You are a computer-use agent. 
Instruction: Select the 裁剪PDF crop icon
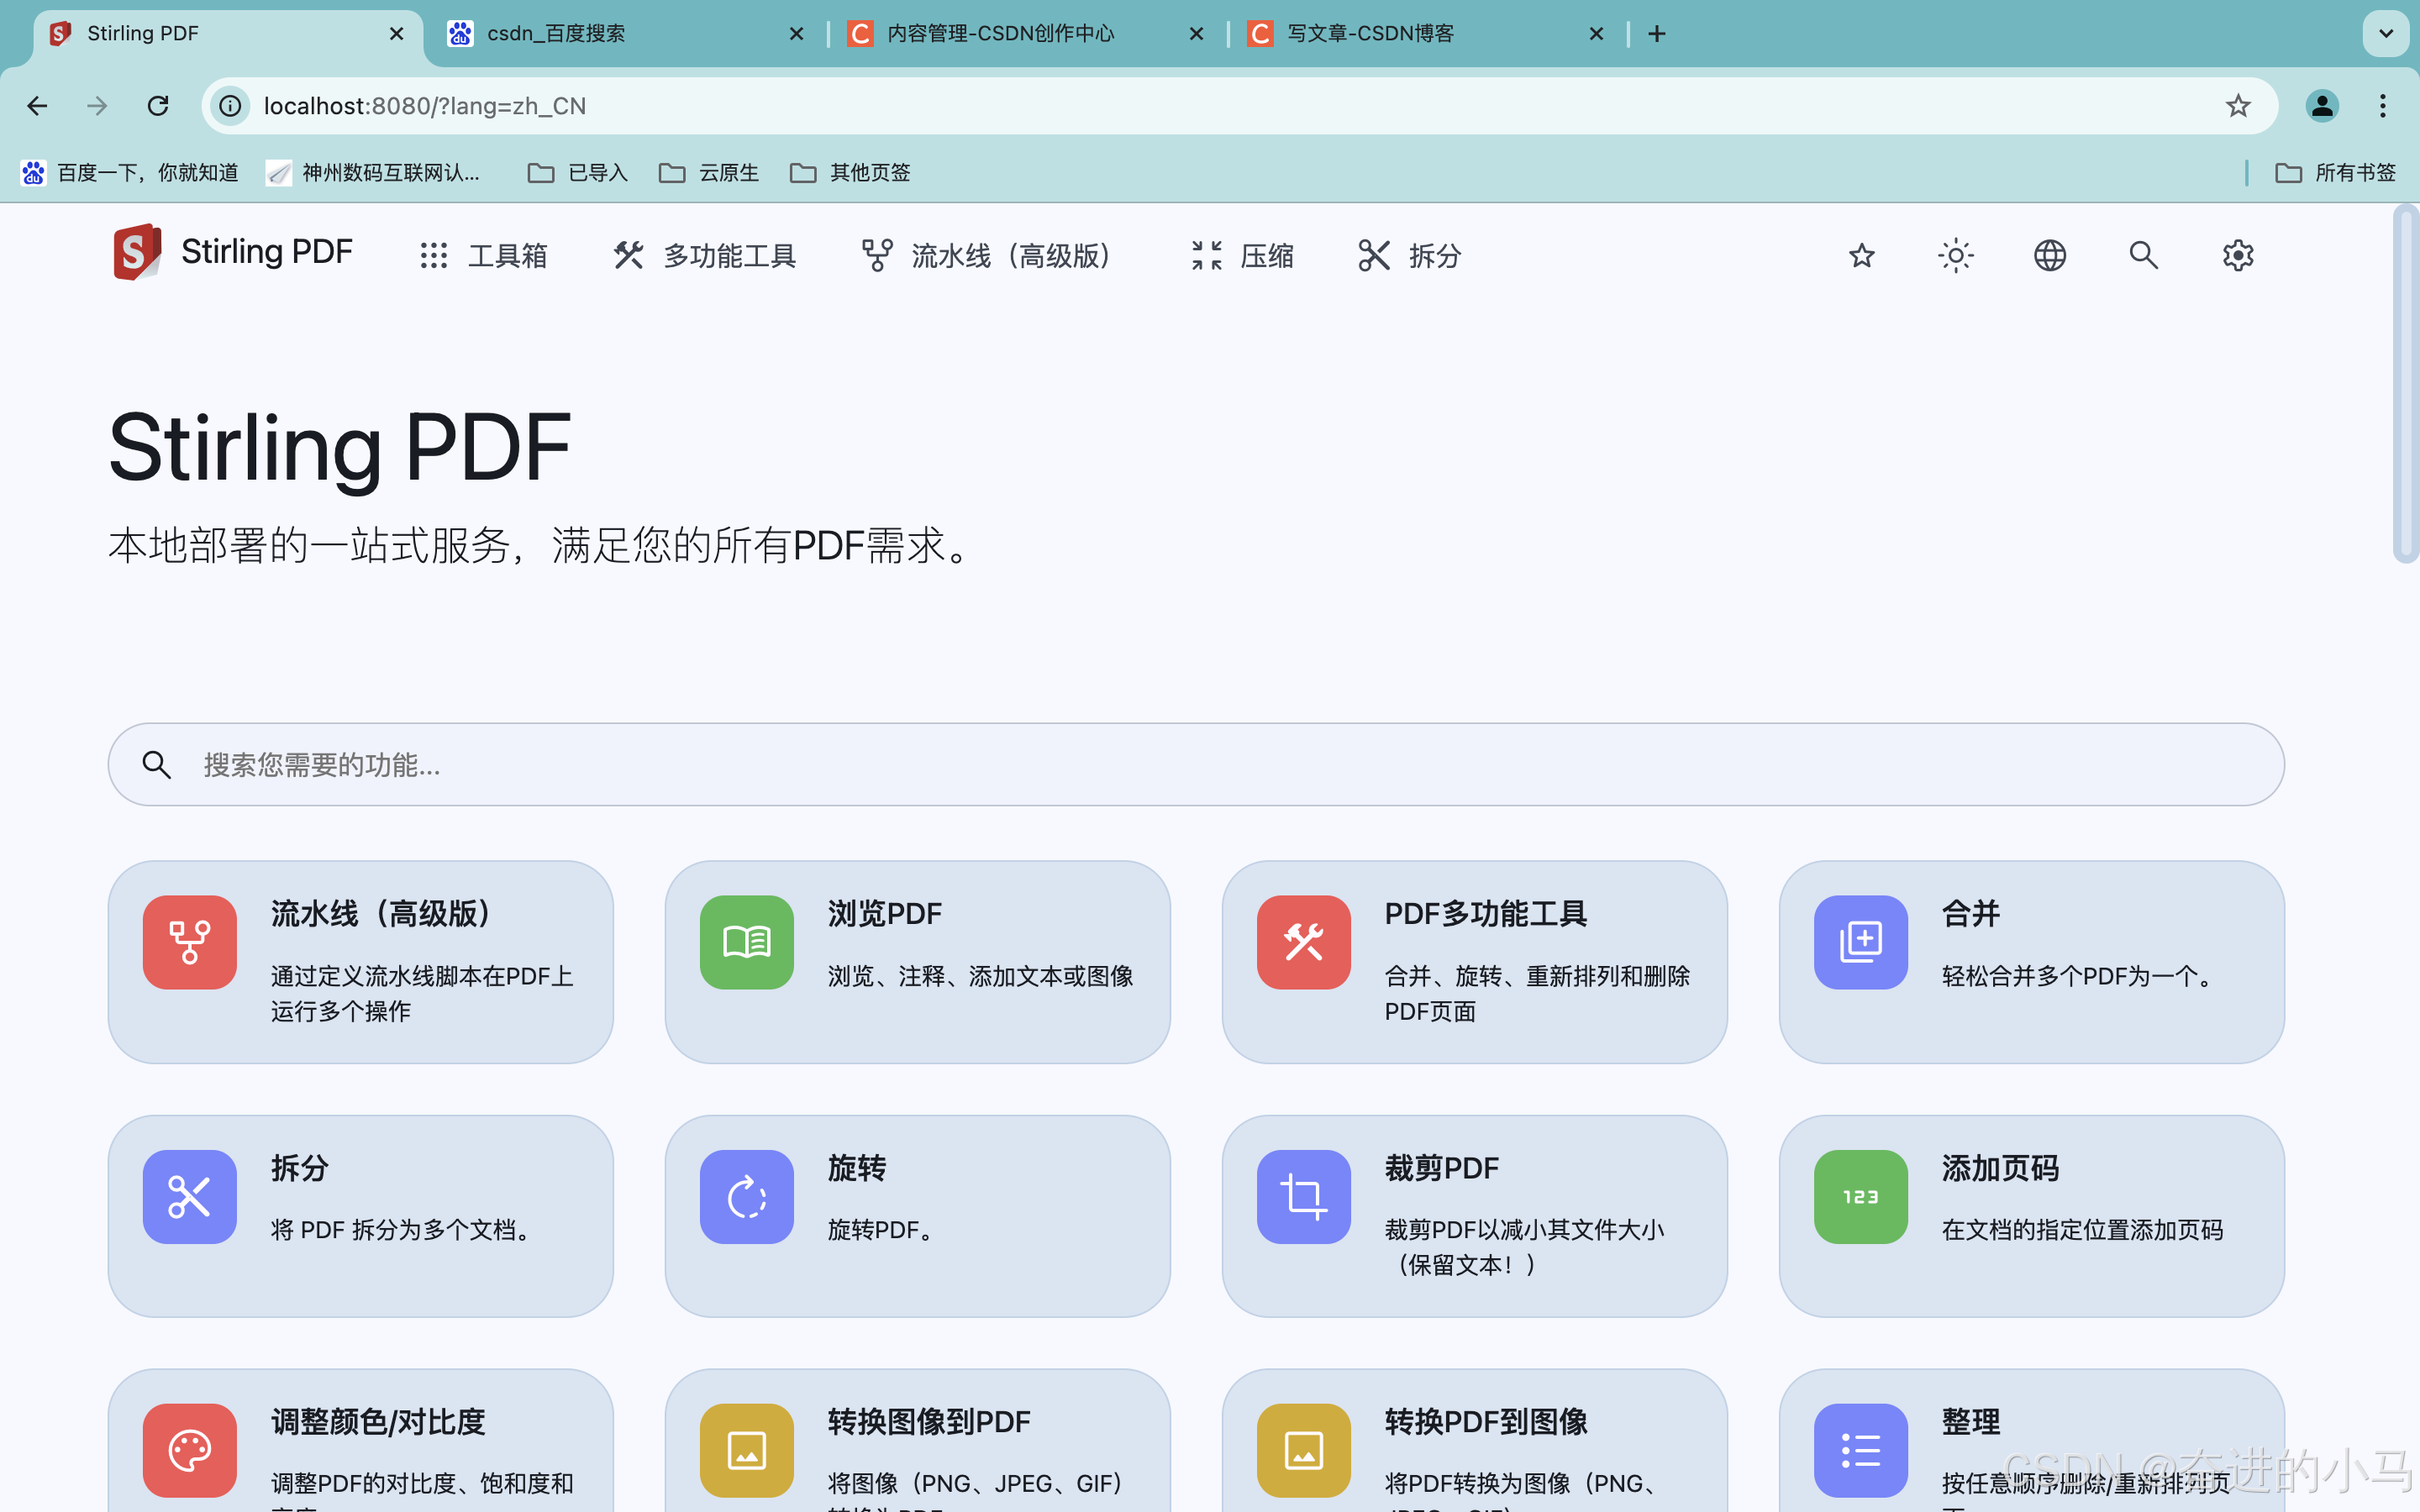tap(1303, 1196)
